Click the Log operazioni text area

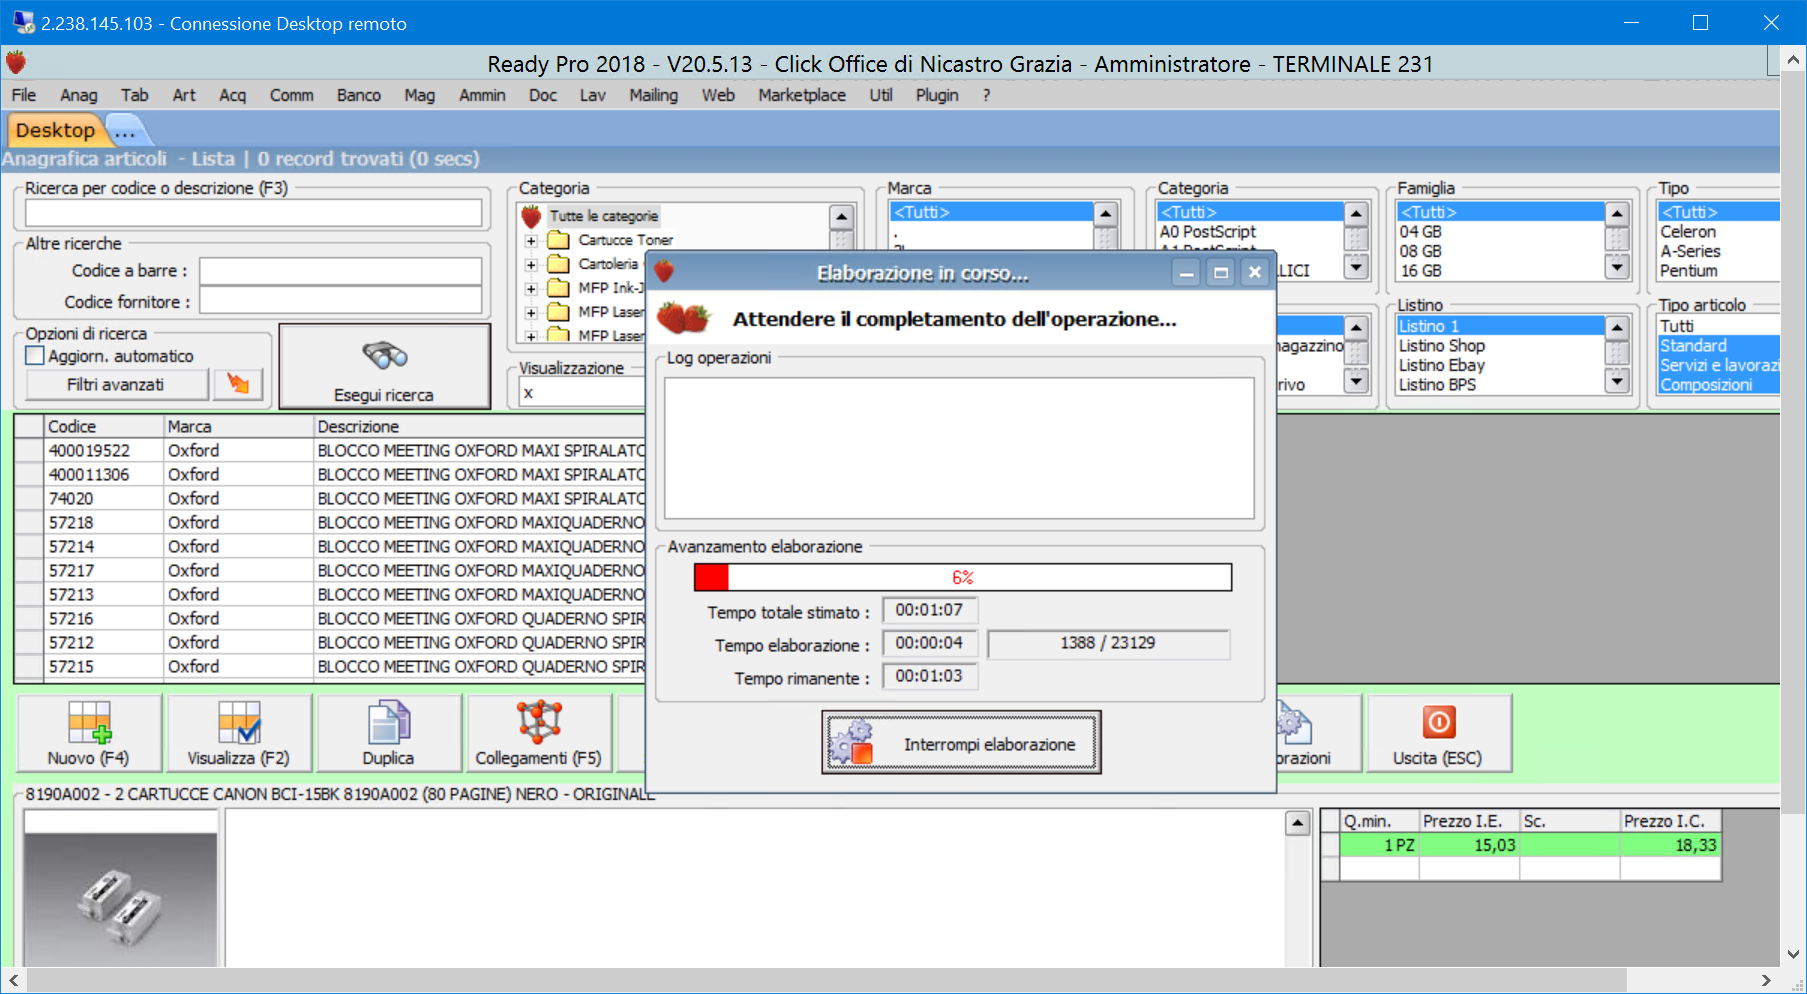pyautogui.click(x=959, y=447)
